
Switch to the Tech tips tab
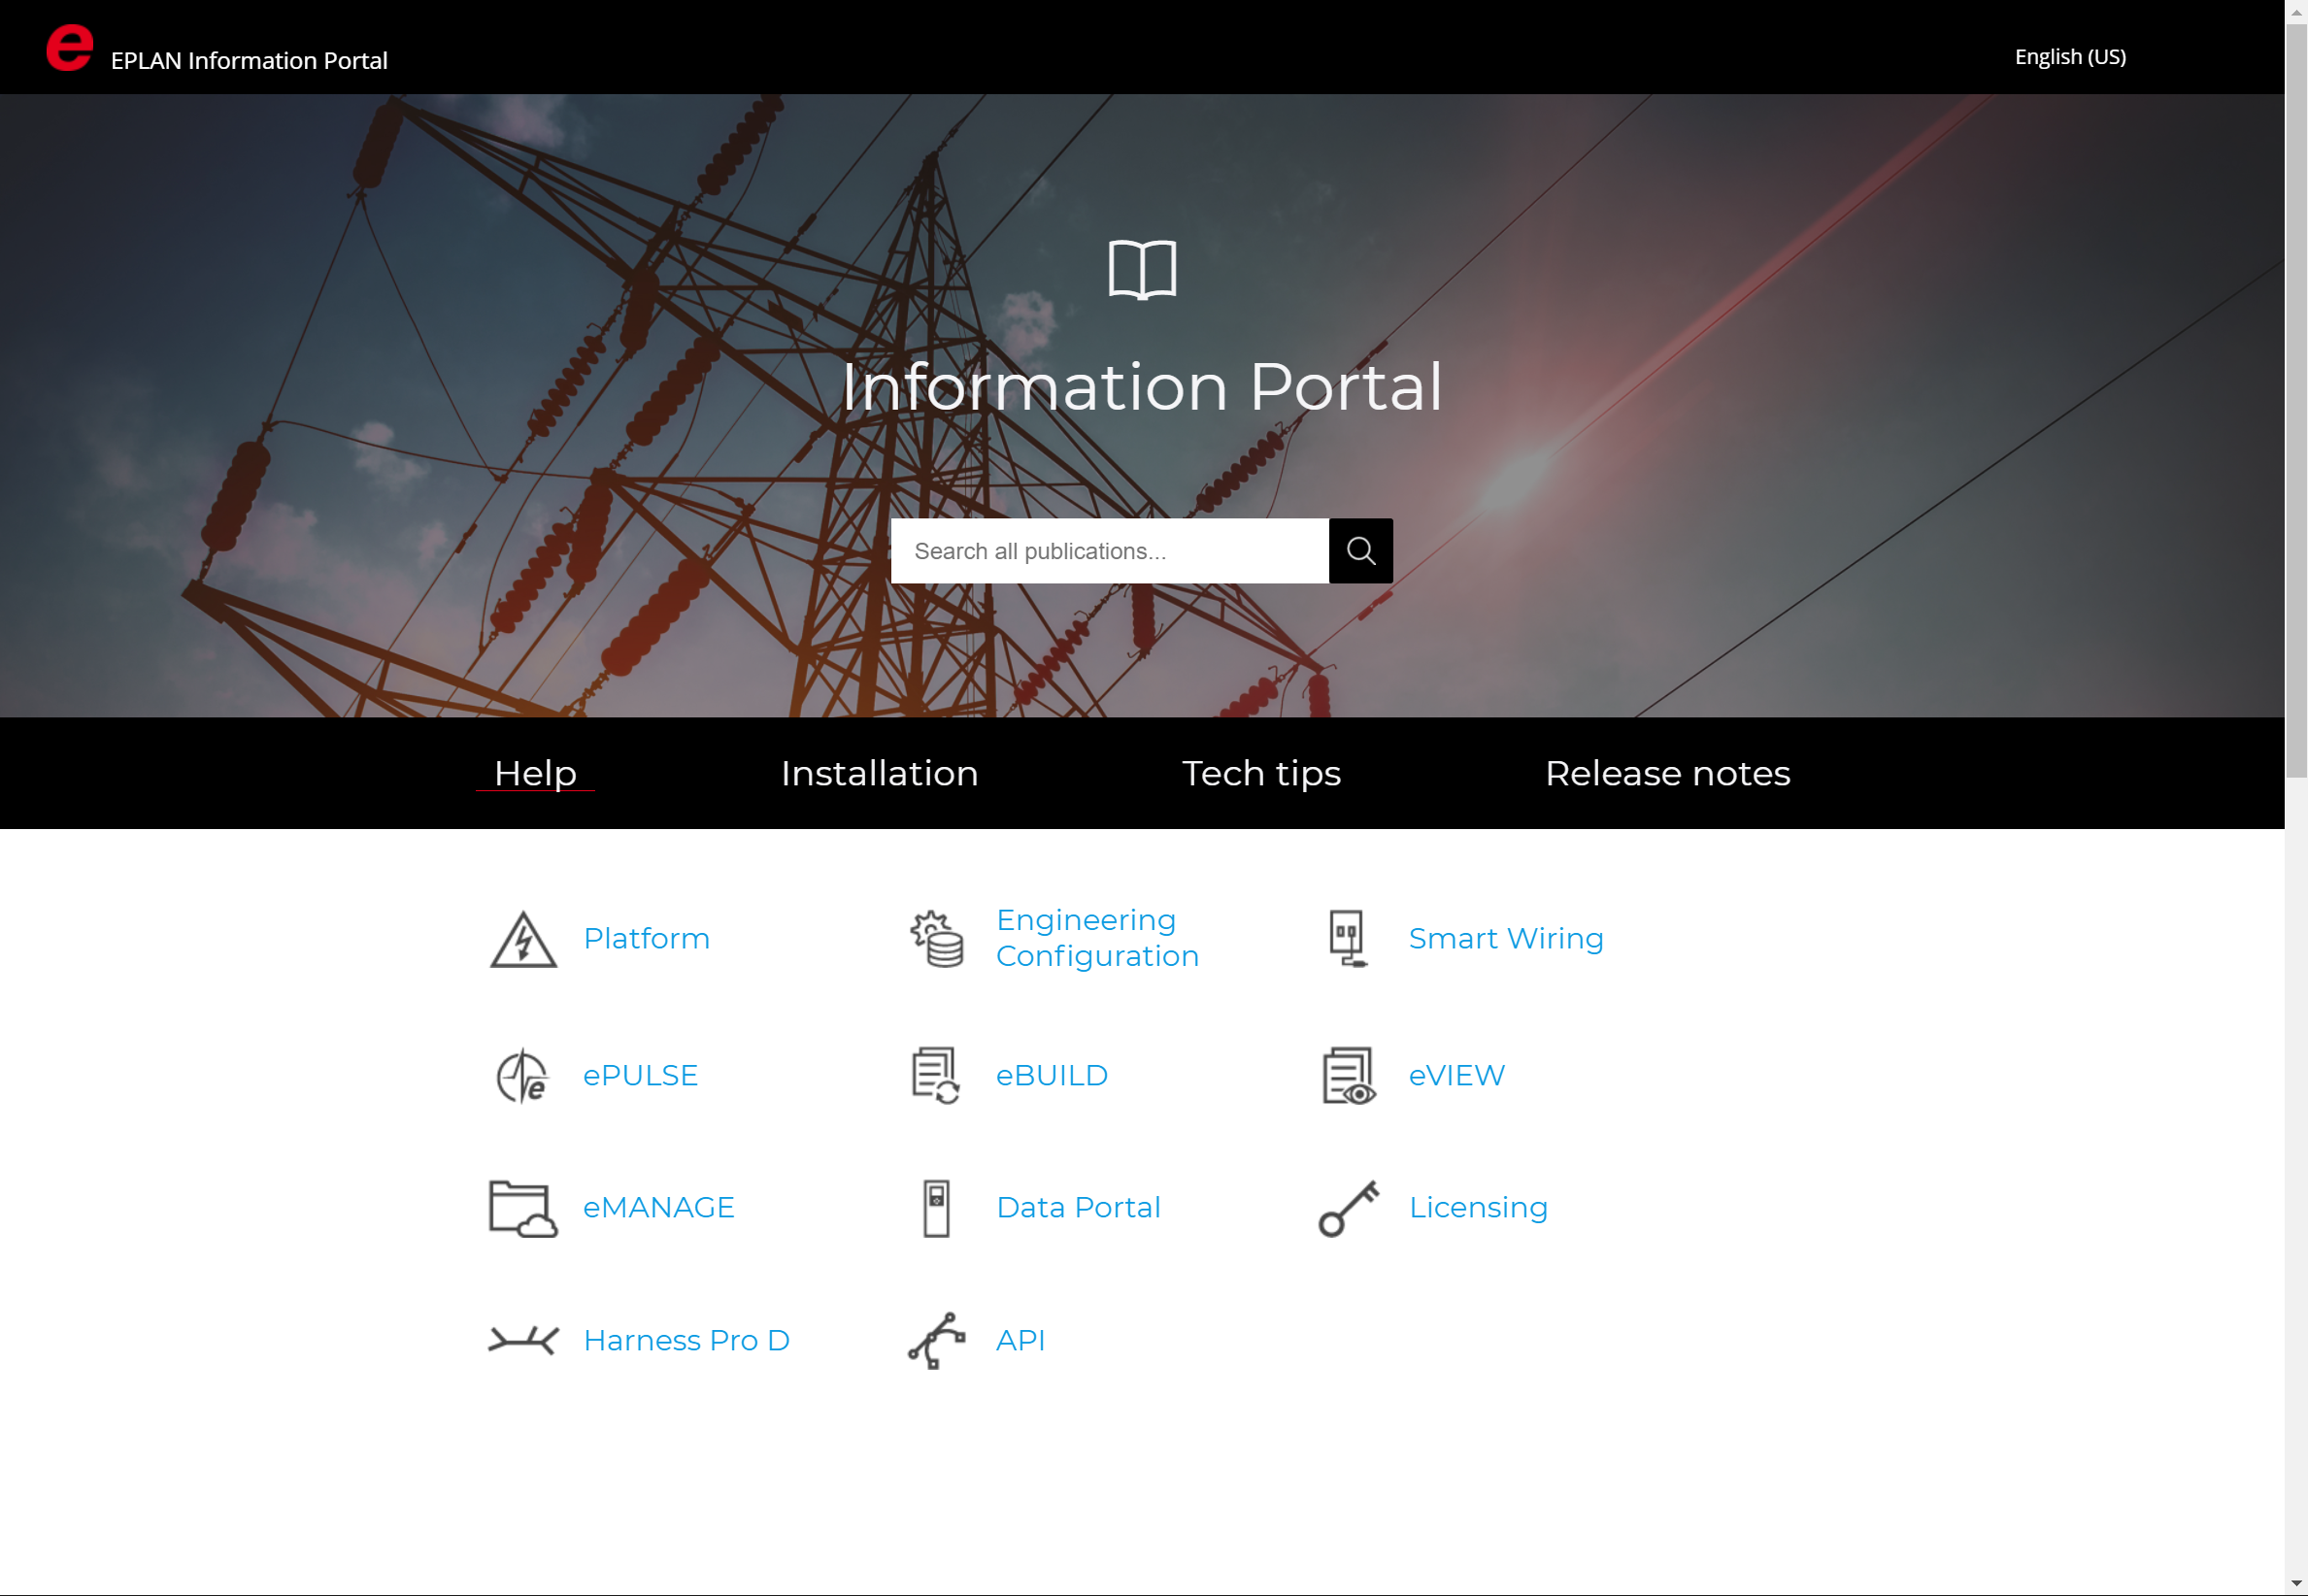[x=1260, y=773]
